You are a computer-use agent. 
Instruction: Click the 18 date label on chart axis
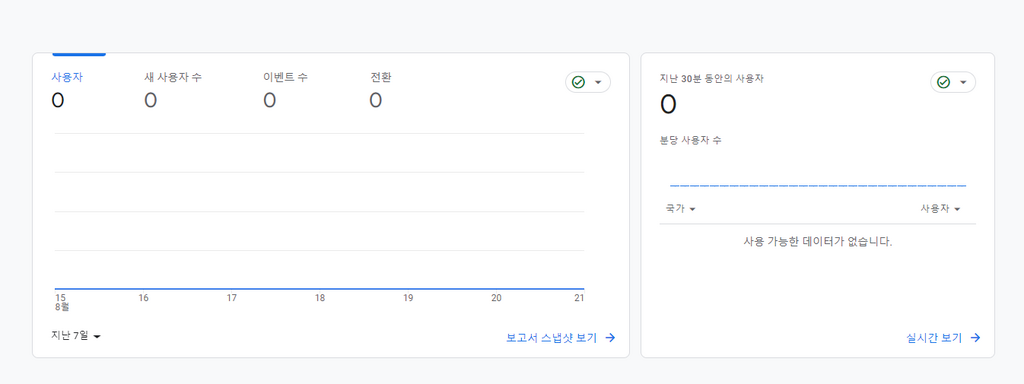[320, 298]
